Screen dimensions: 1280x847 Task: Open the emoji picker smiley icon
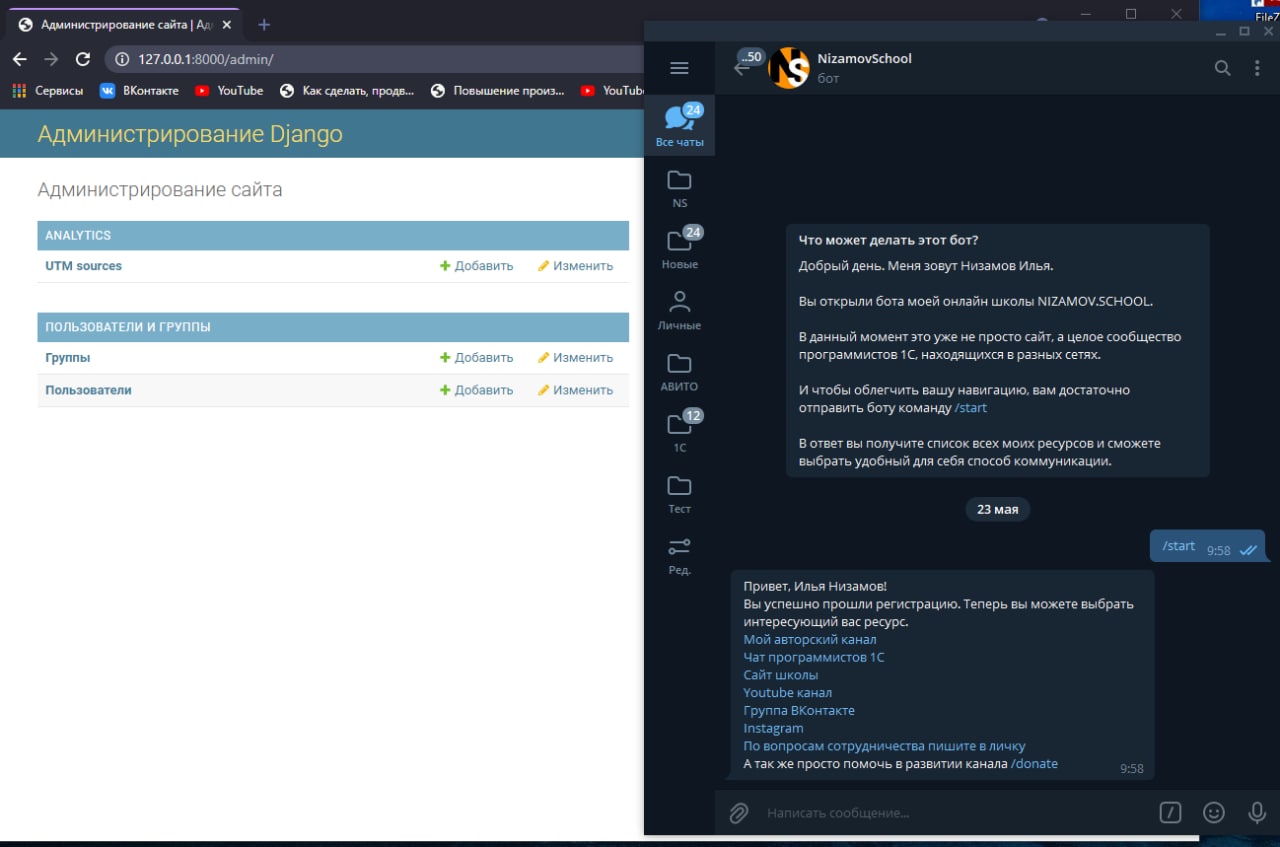[x=1214, y=813]
